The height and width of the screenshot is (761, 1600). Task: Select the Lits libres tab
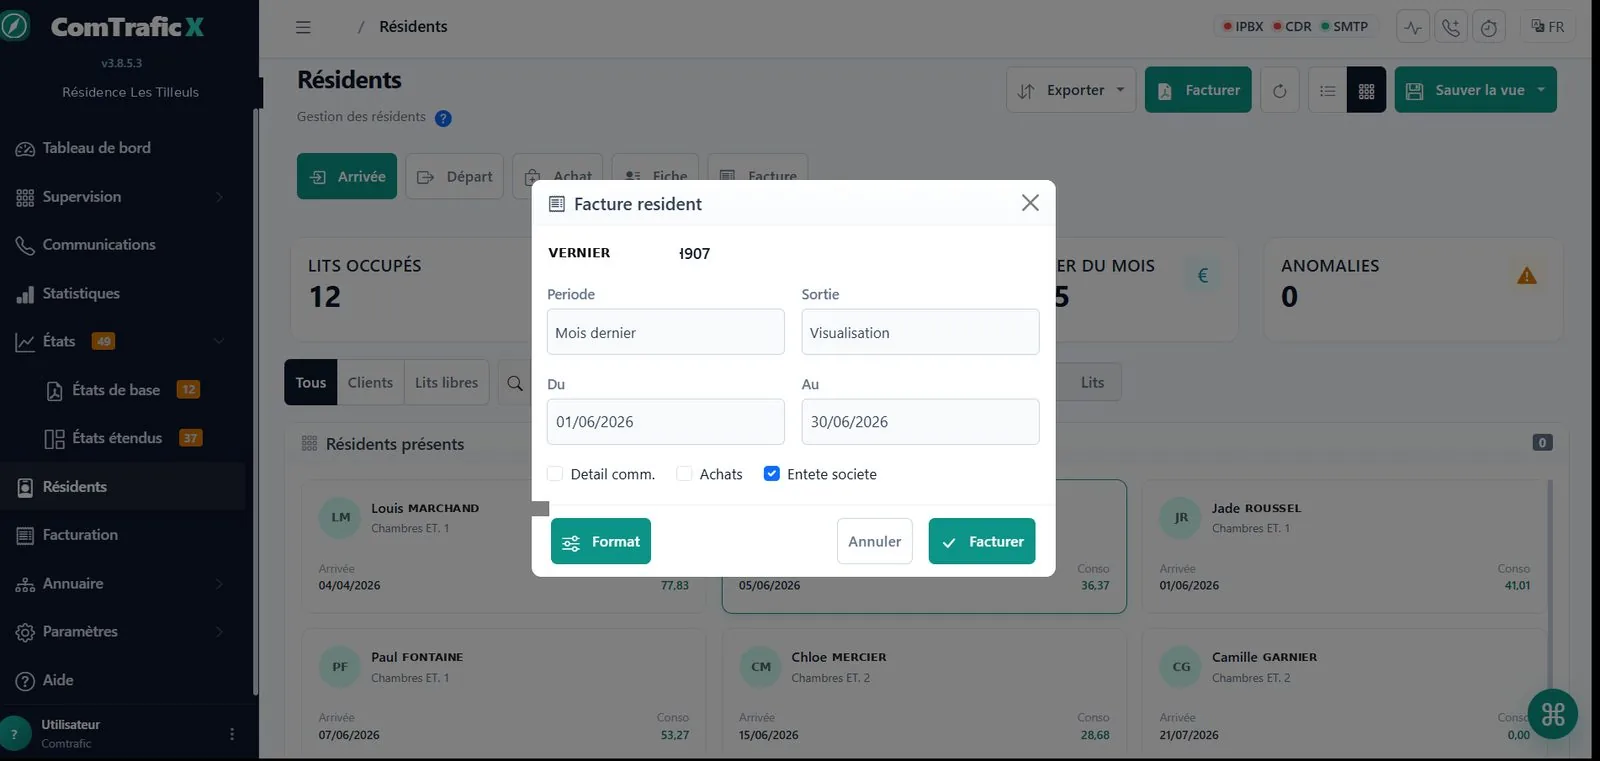click(x=446, y=383)
